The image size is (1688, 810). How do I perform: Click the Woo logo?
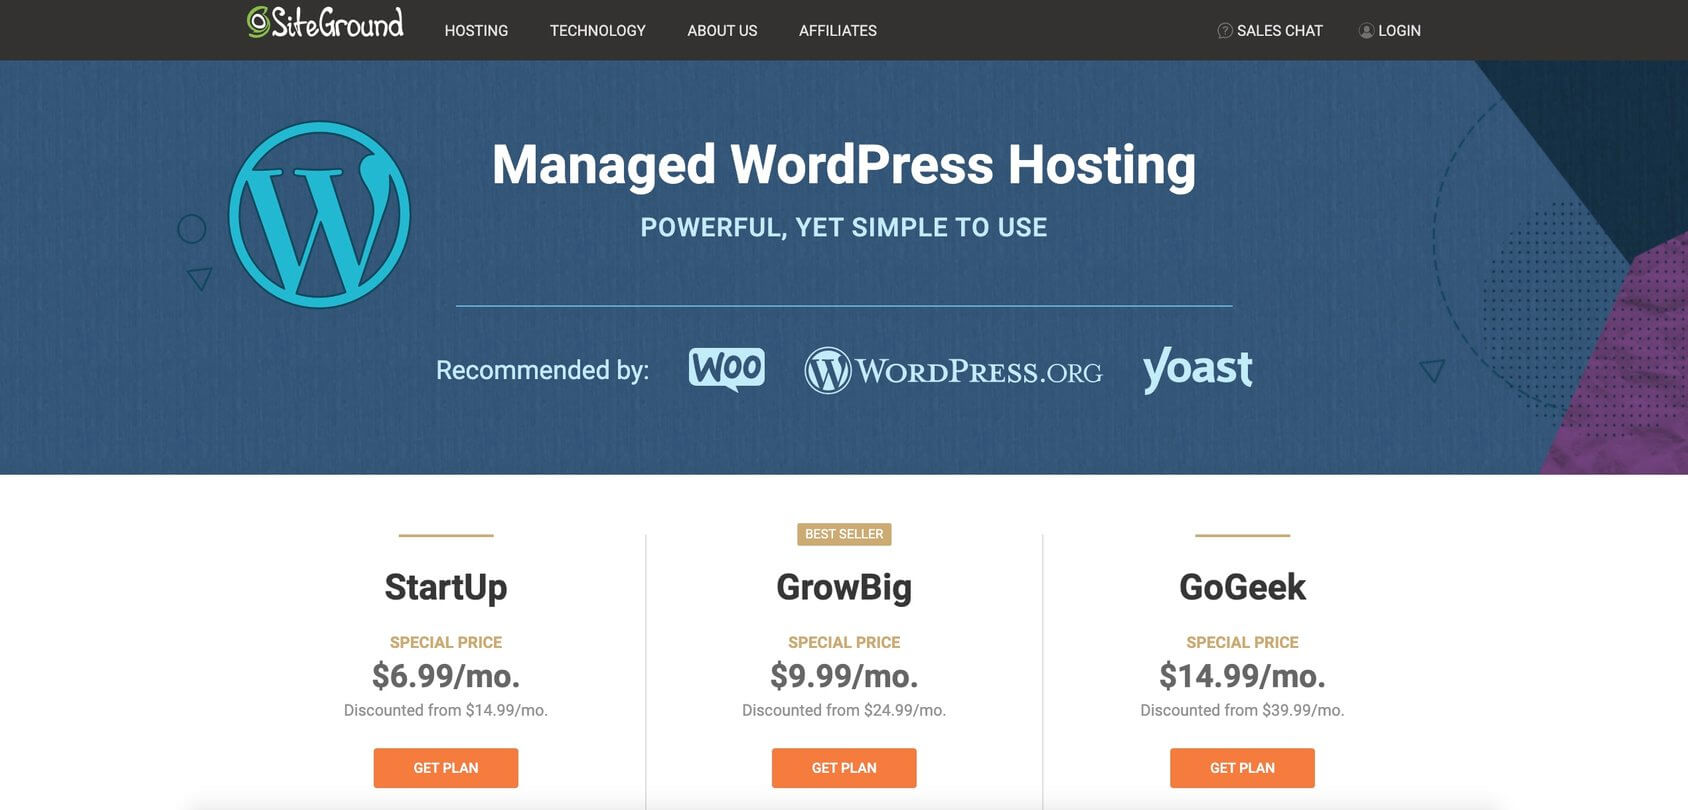pos(726,369)
